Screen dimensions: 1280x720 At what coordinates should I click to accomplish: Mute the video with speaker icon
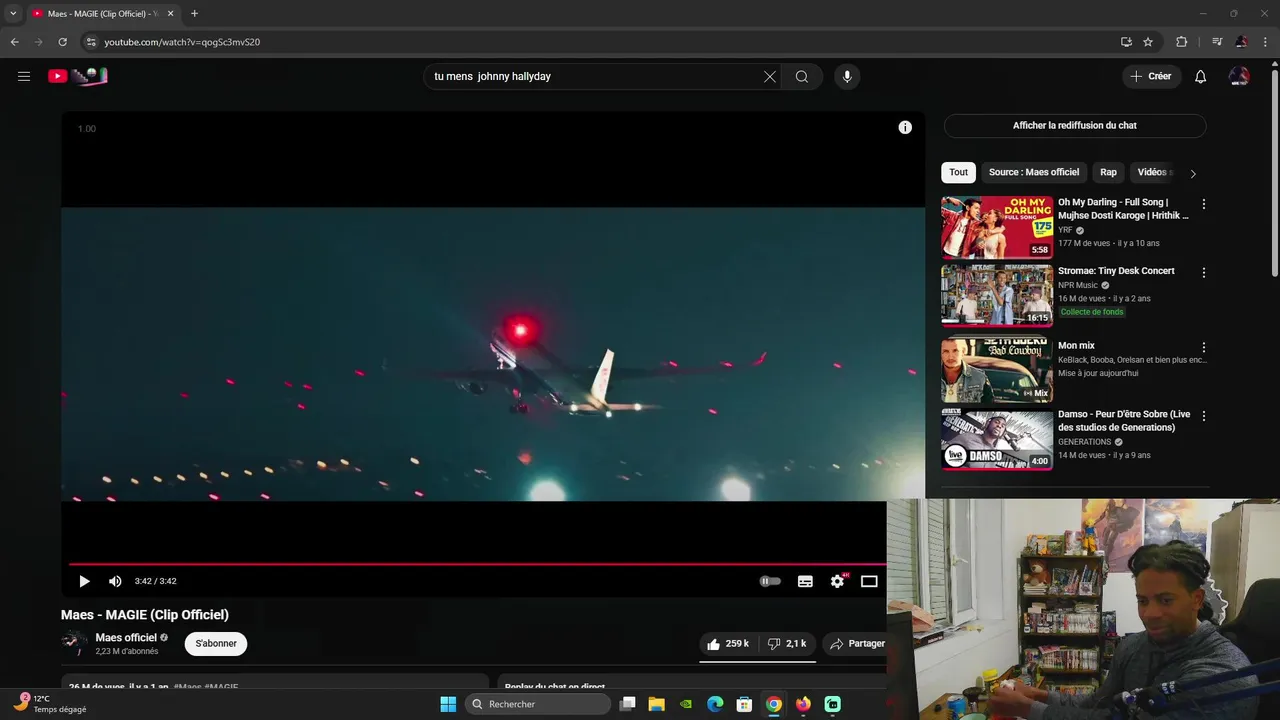pyautogui.click(x=115, y=581)
